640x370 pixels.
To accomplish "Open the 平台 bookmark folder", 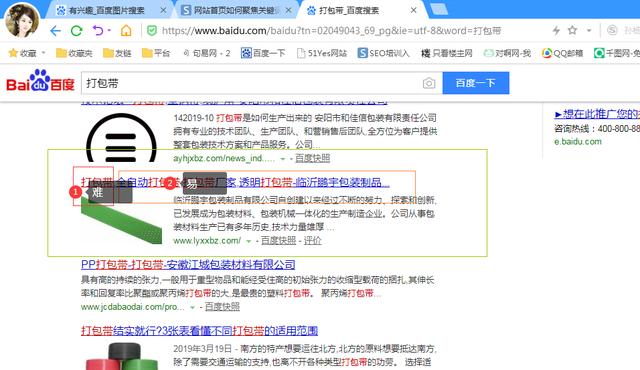I will [156, 53].
